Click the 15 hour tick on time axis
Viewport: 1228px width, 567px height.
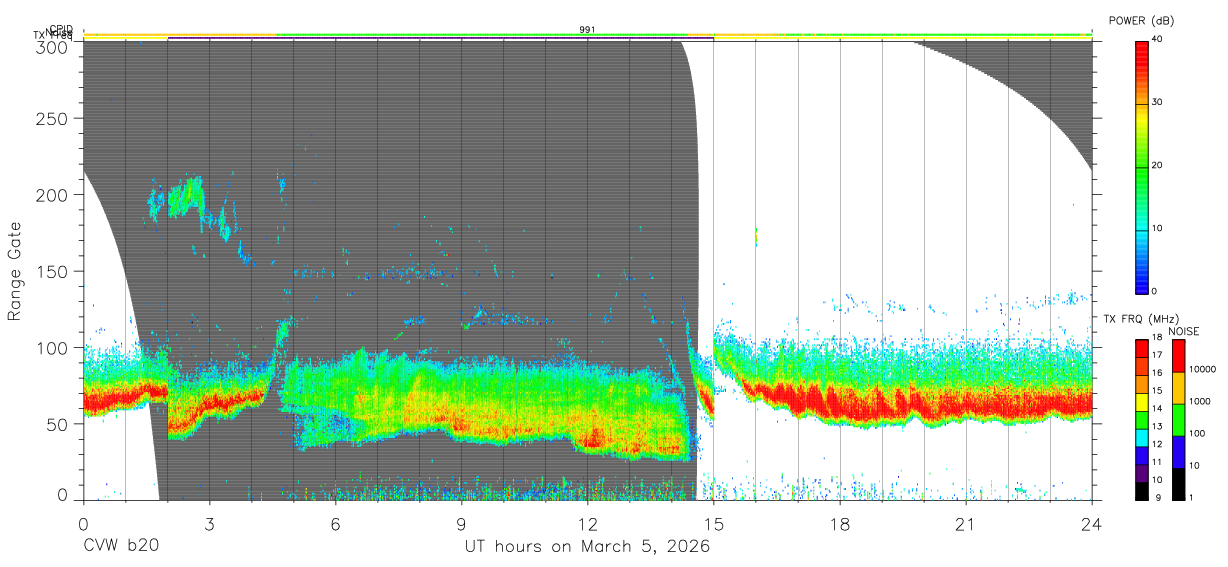coord(714,523)
